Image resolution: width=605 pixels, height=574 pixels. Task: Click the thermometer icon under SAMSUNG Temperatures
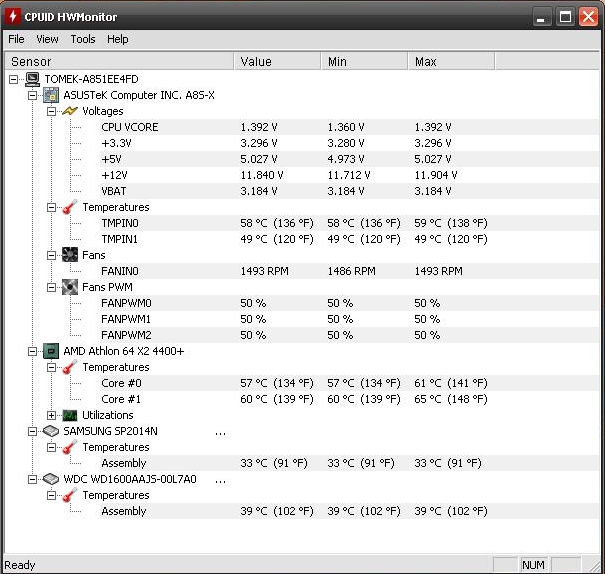[x=69, y=447]
